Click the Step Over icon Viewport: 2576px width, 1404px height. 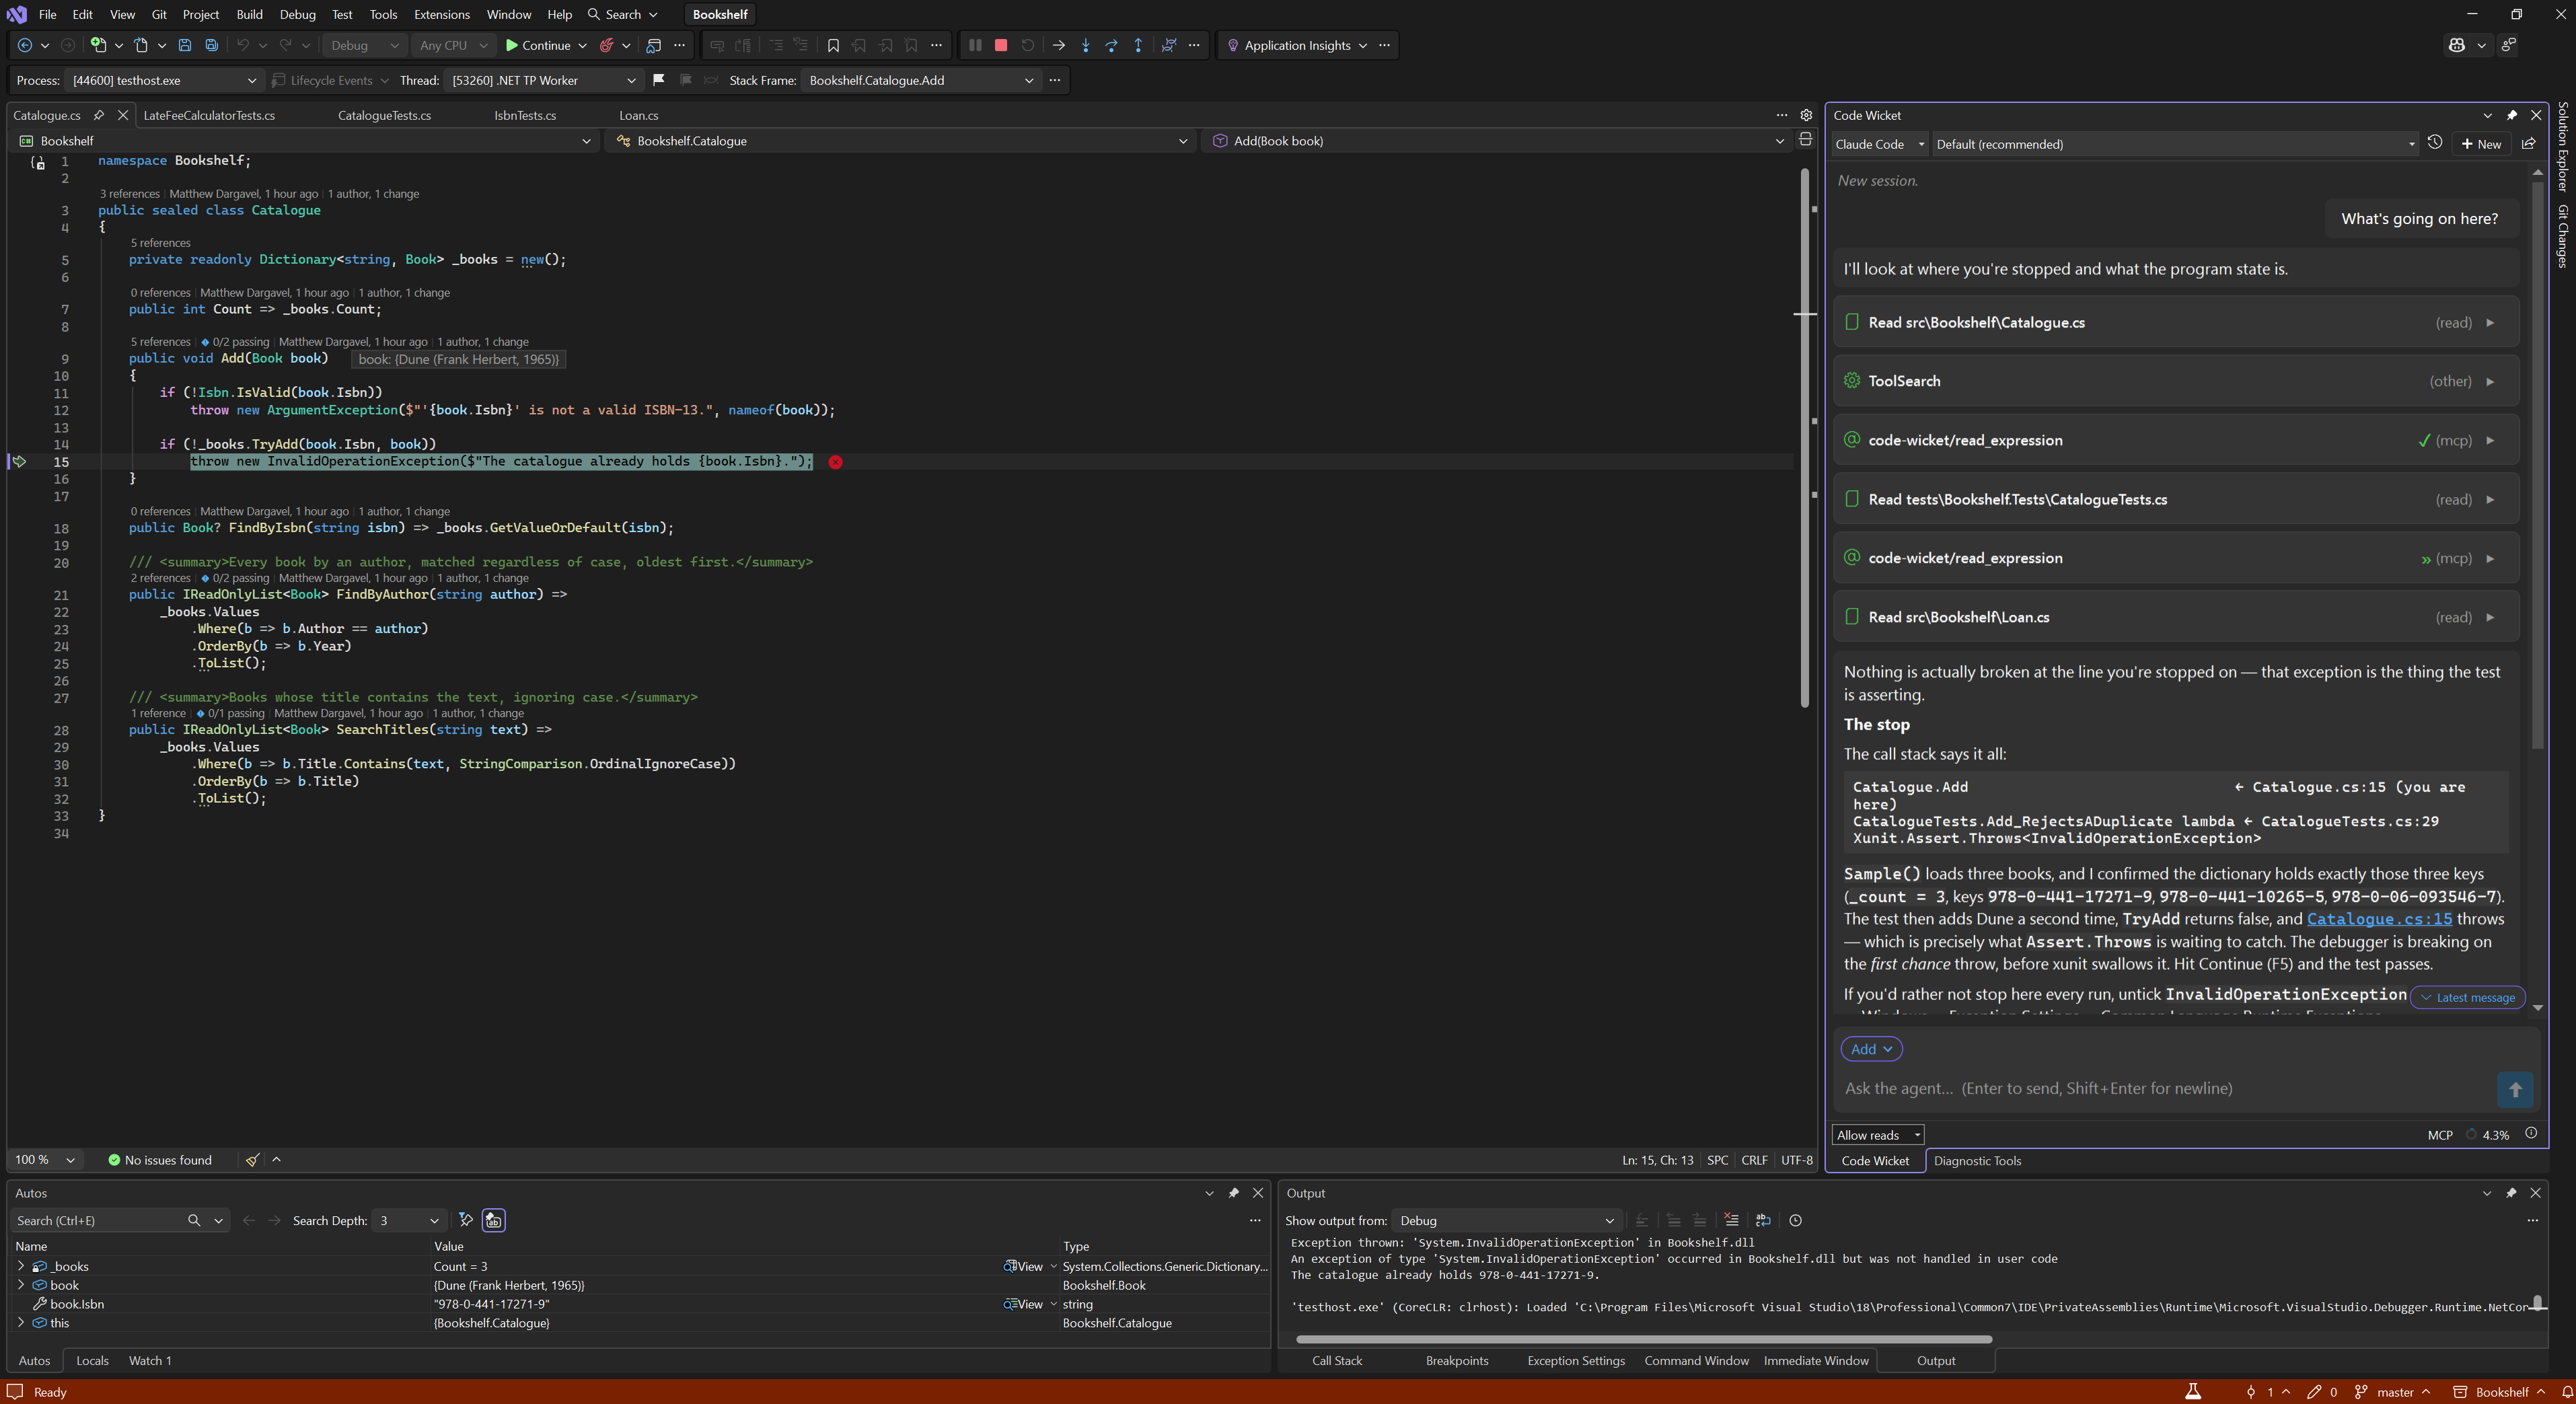1111,45
